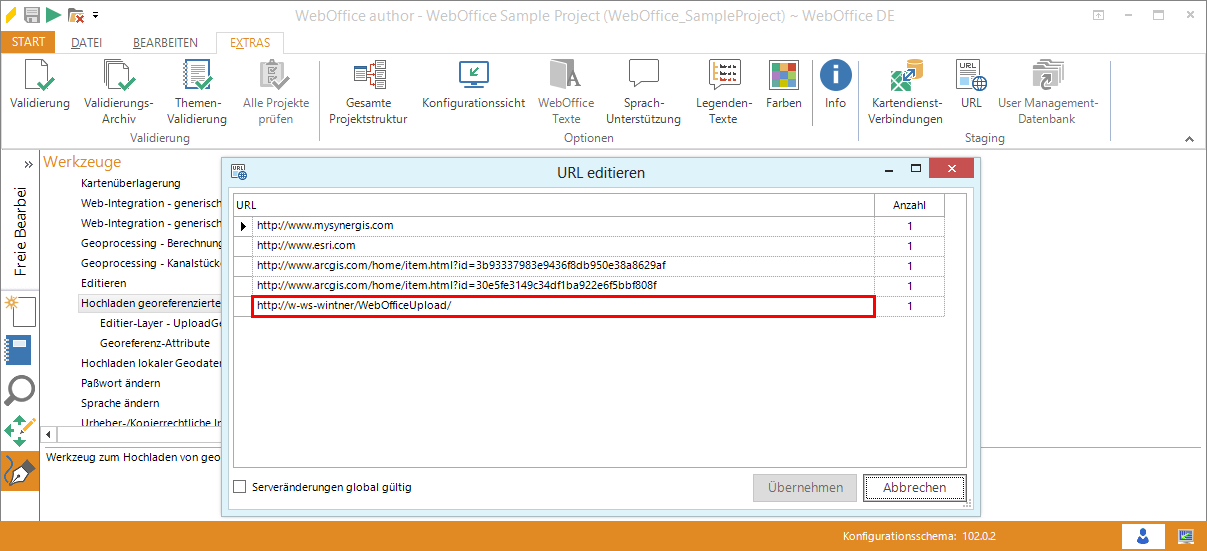Expand the left panel with double chevron

point(28,163)
